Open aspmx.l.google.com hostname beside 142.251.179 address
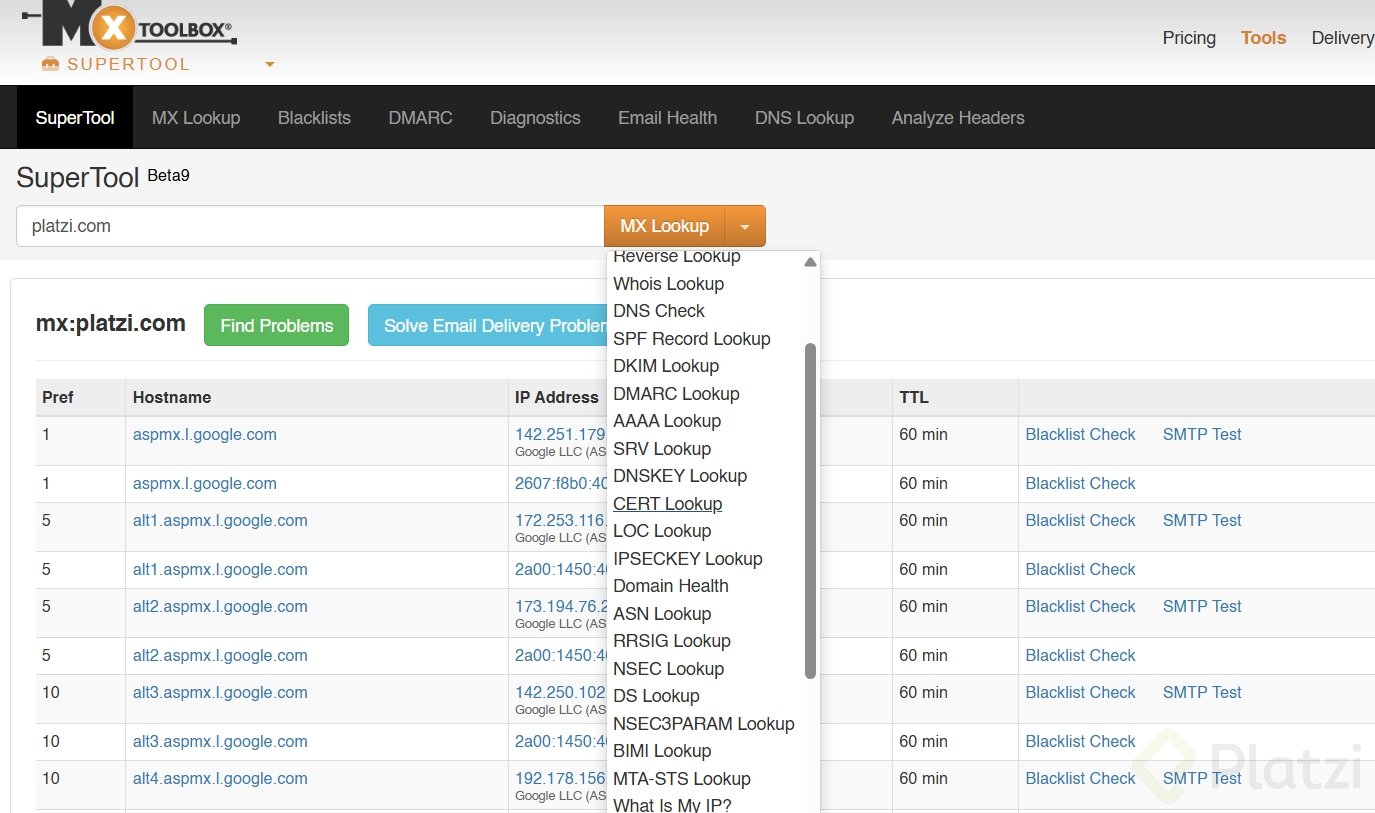 205,435
